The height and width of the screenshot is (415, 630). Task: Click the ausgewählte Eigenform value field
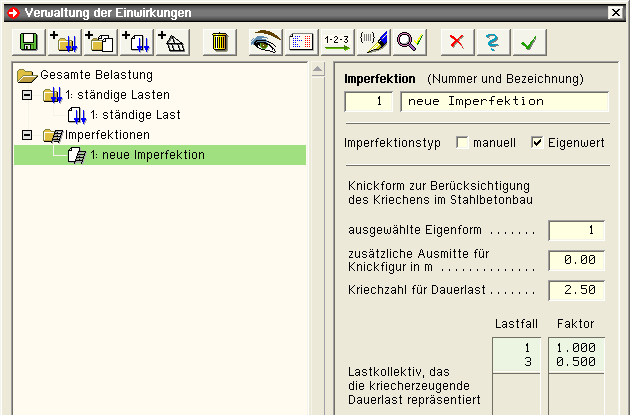coord(576,229)
